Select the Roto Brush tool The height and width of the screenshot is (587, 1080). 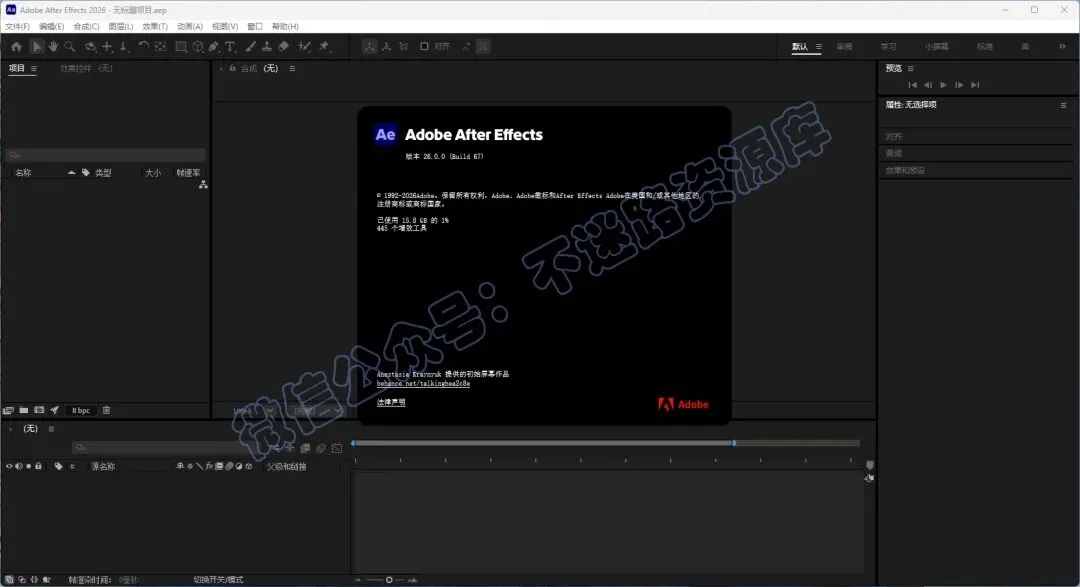[304, 46]
